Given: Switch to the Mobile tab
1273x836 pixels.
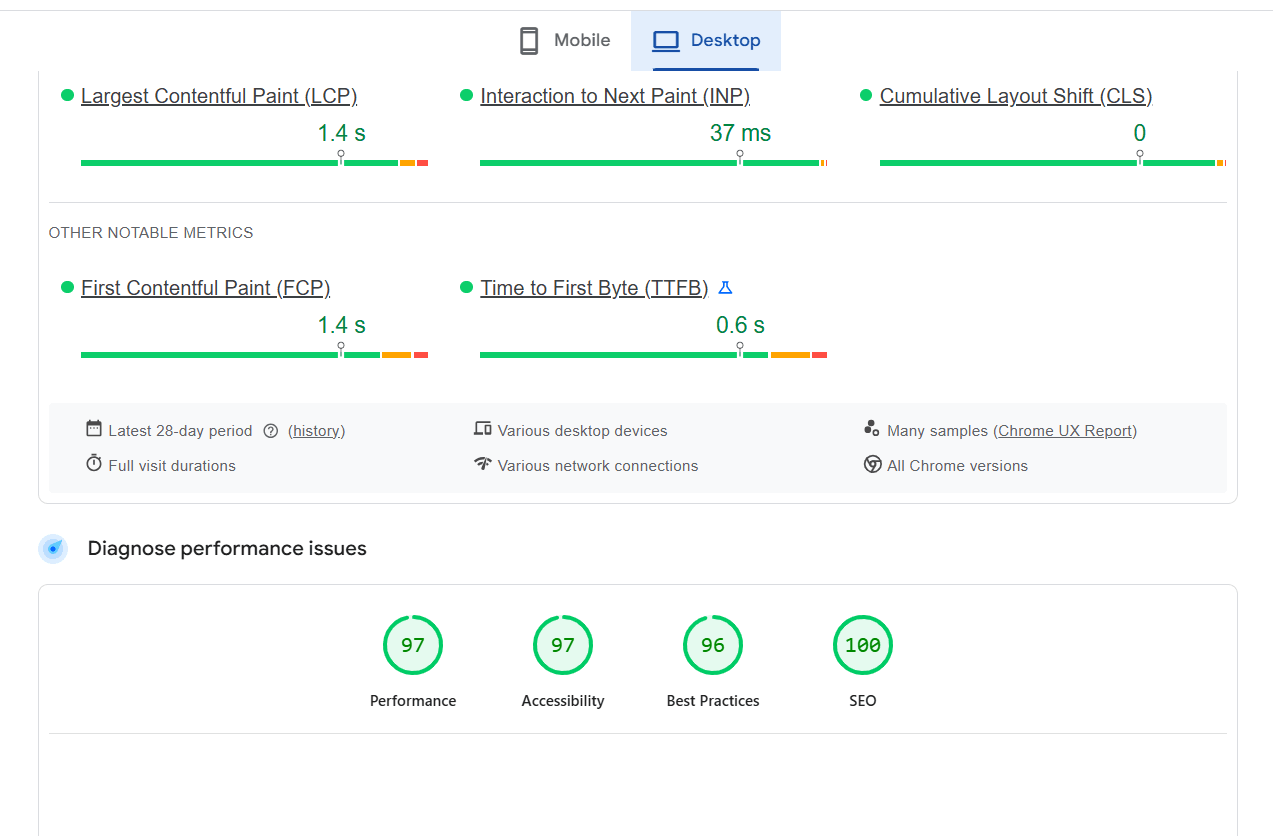Looking at the screenshot, I should coord(565,41).
